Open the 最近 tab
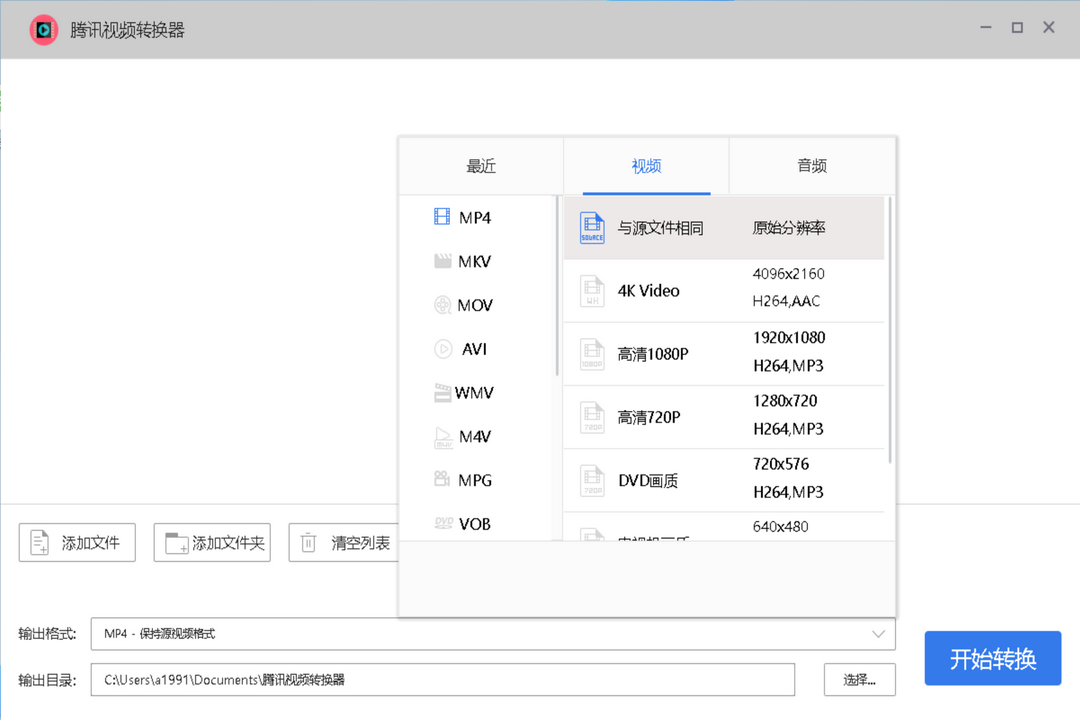Screen dimensions: 1080x720 tap(481, 166)
